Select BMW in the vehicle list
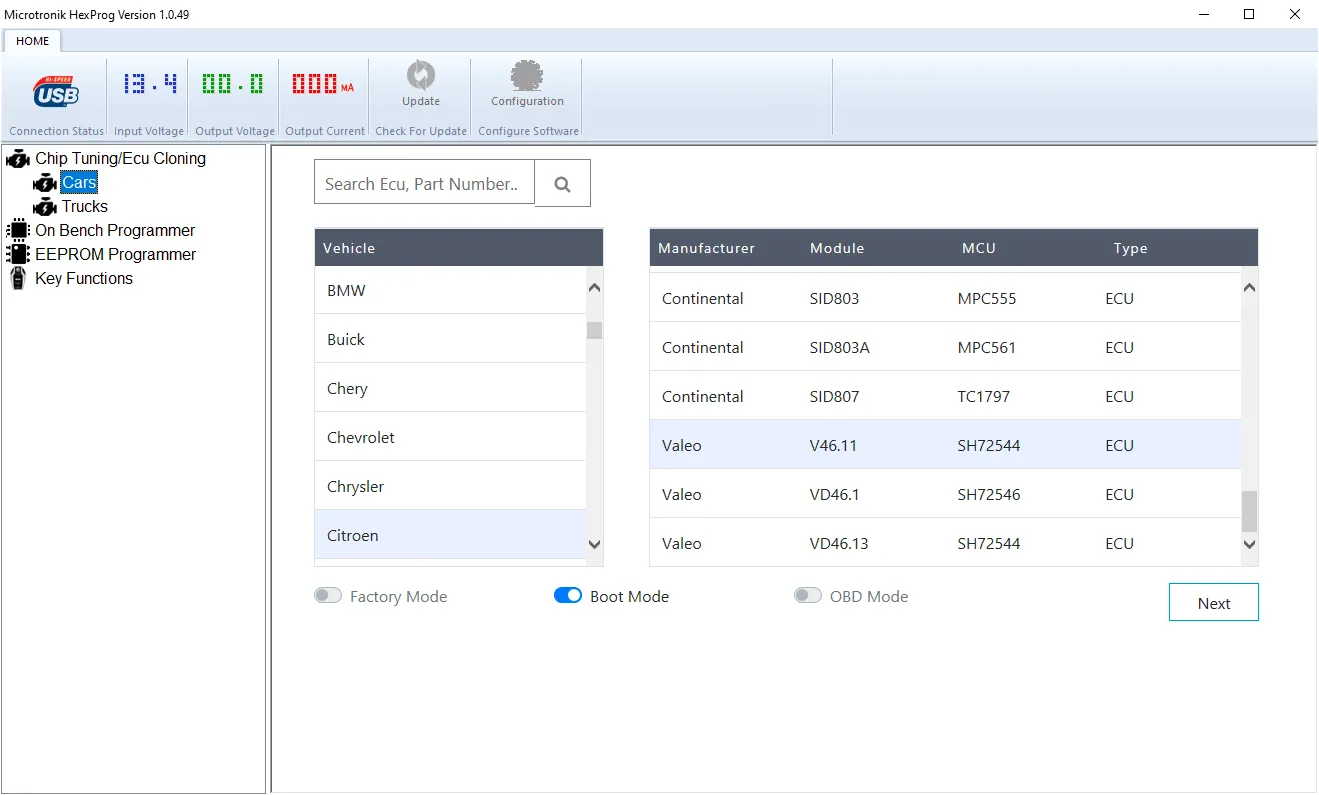1319x795 pixels. click(450, 290)
